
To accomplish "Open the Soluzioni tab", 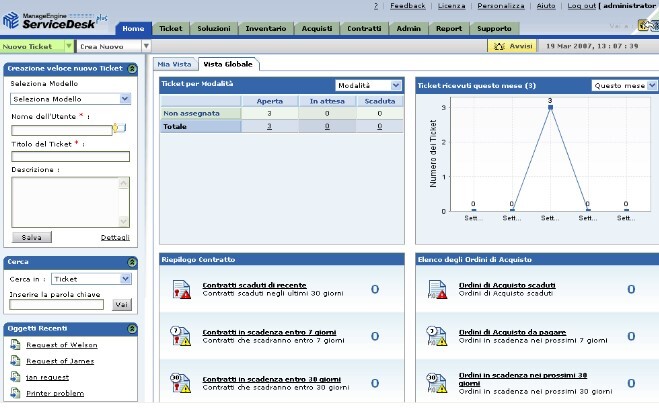I will 214,29.
